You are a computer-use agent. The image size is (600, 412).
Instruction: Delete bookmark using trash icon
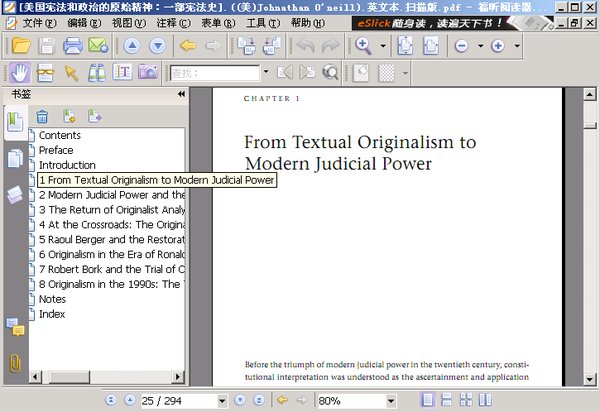coord(42,117)
